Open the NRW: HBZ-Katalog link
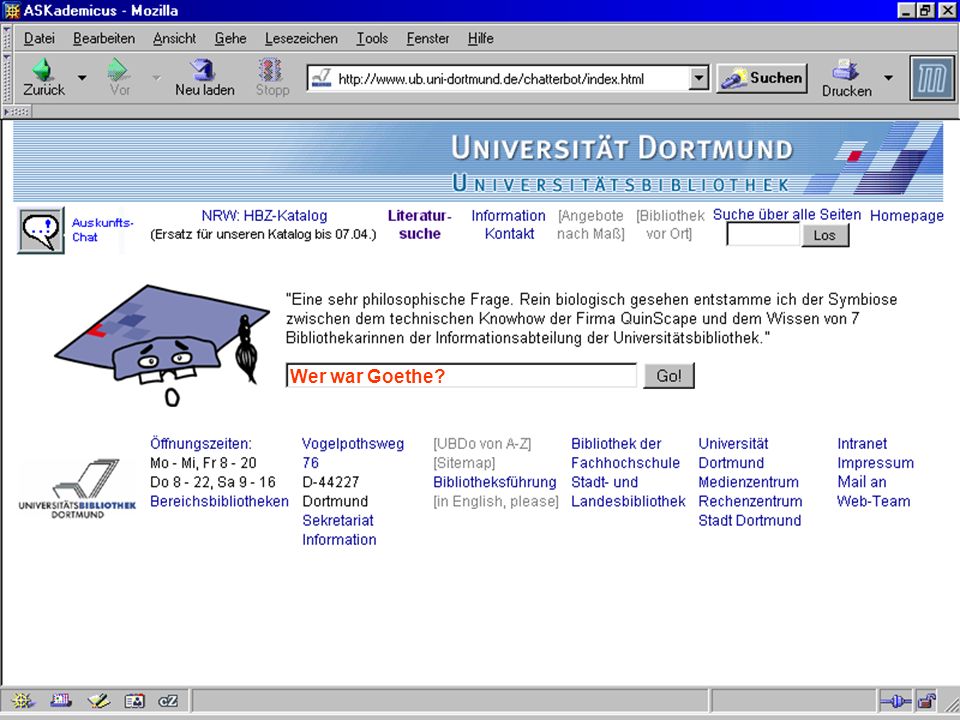Screen dimensions: 960x720 pyautogui.click(x=264, y=216)
